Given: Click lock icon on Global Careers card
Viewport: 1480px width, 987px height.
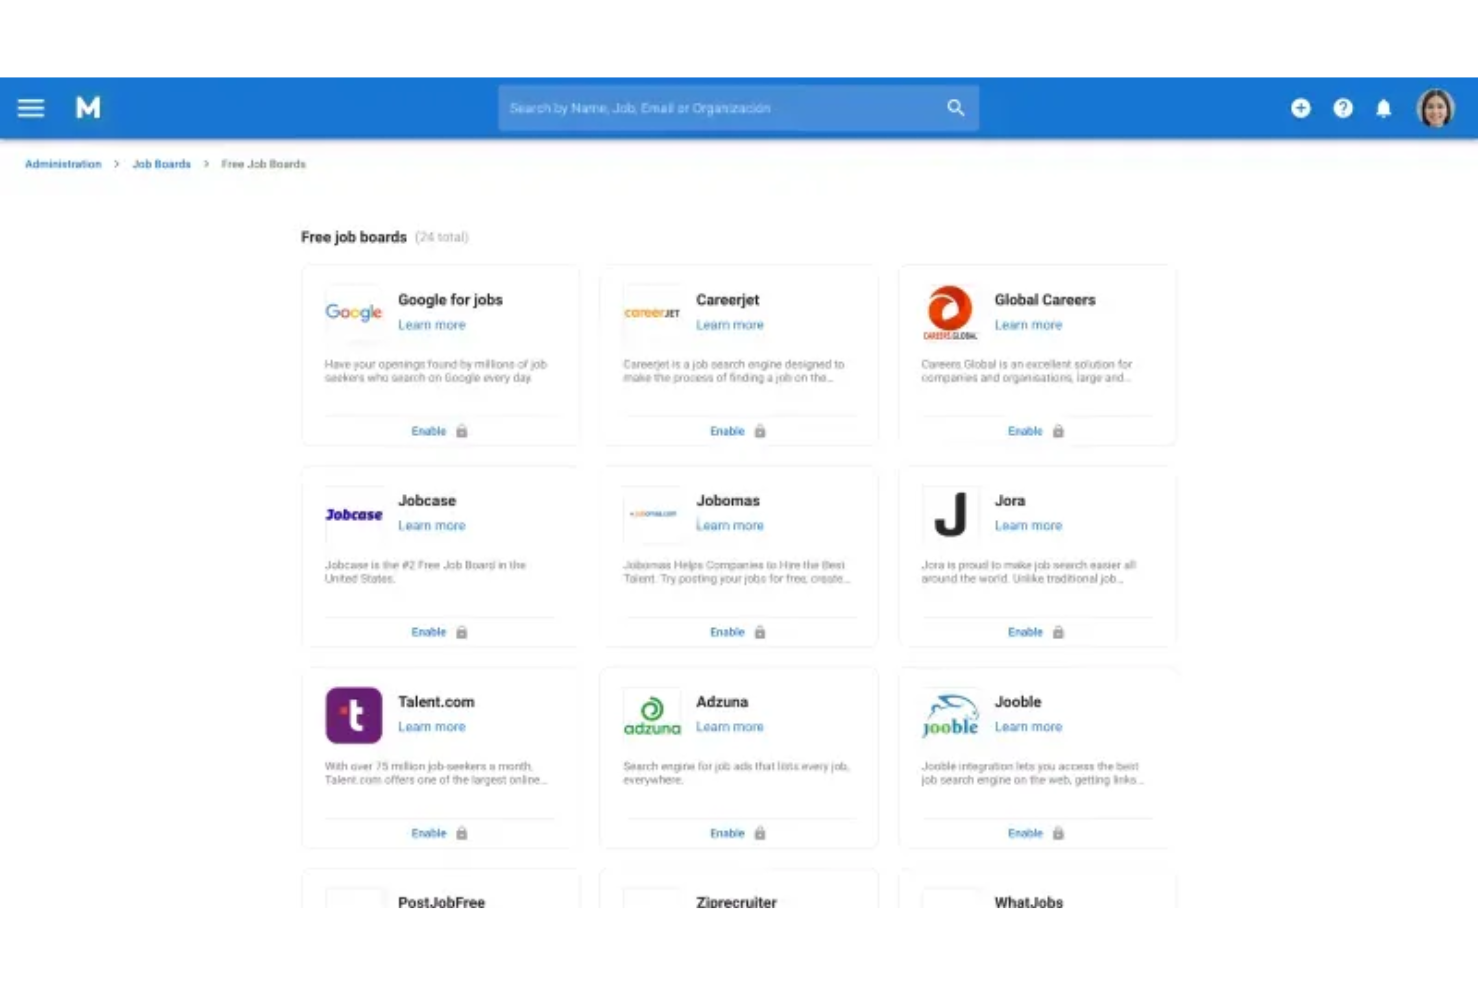Looking at the screenshot, I should point(1058,432).
